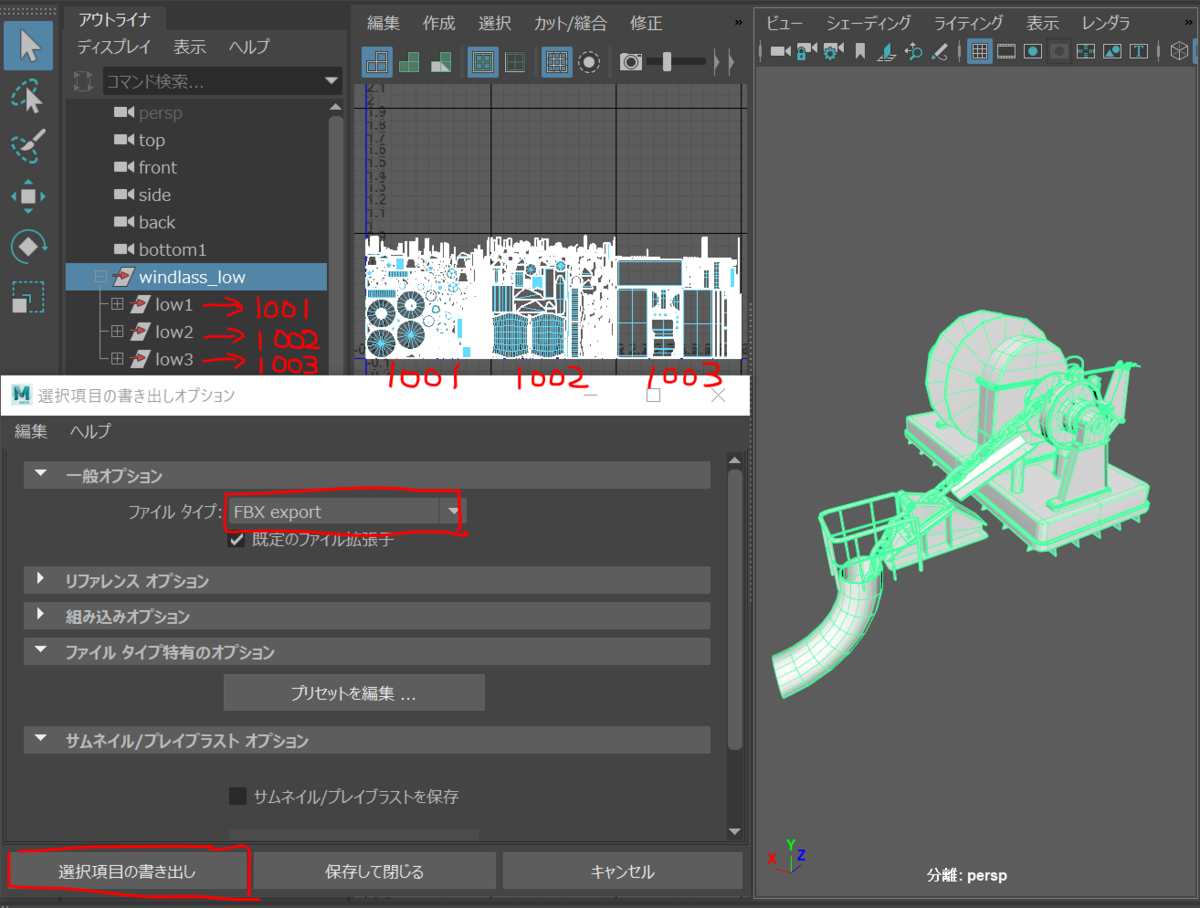Choose the Scale tool in toolbox
Viewport: 1200px width, 908px height.
click(28, 297)
